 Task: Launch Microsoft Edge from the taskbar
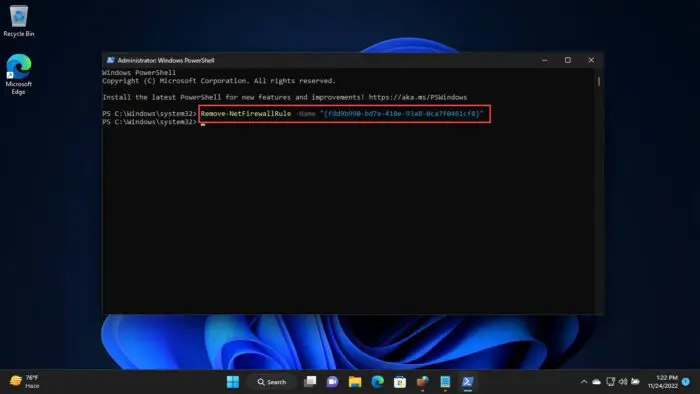tap(378, 382)
